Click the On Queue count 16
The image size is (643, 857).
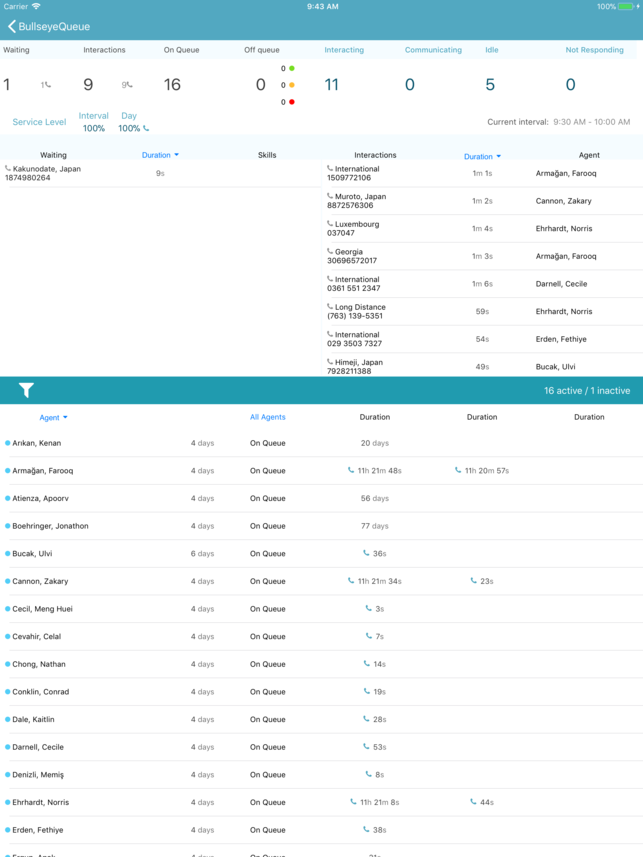[172, 85]
